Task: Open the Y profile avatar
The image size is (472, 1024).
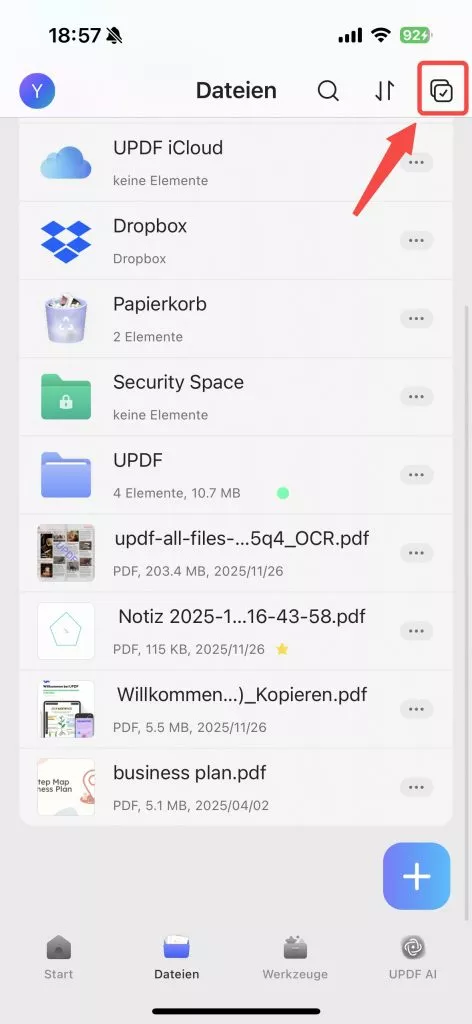Action: (37, 91)
